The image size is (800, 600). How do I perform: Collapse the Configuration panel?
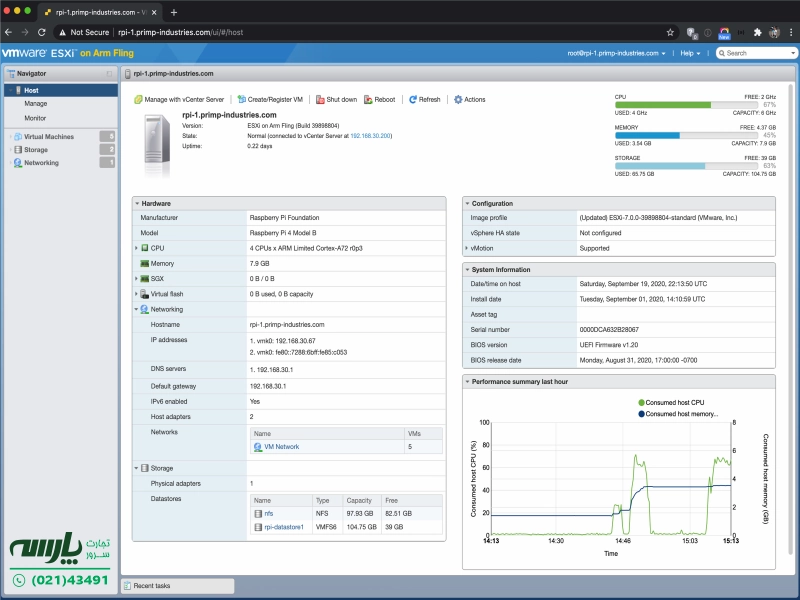tap(467, 204)
